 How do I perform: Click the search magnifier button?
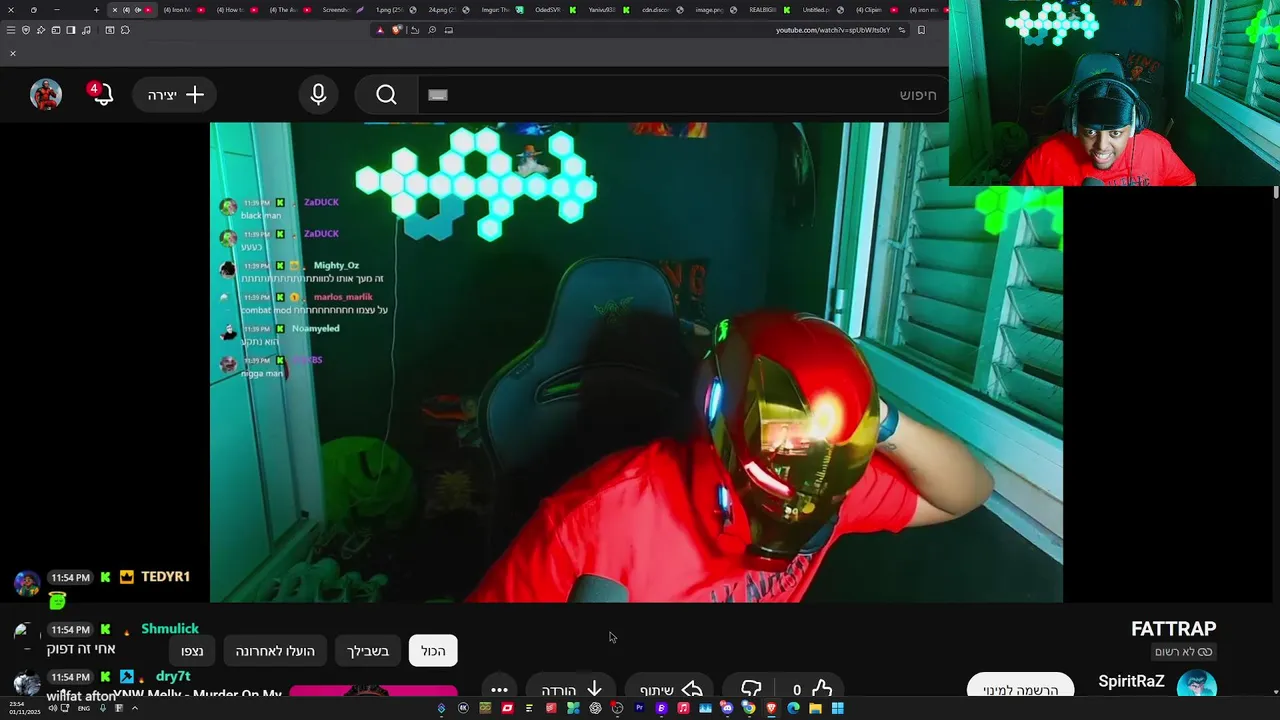tap(386, 95)
